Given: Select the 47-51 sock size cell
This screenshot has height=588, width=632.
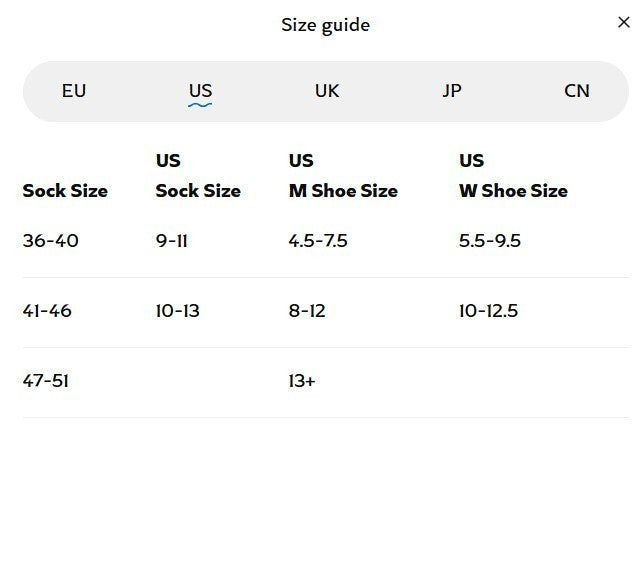Looking at the screenshot, I should [x=45, y=381].
